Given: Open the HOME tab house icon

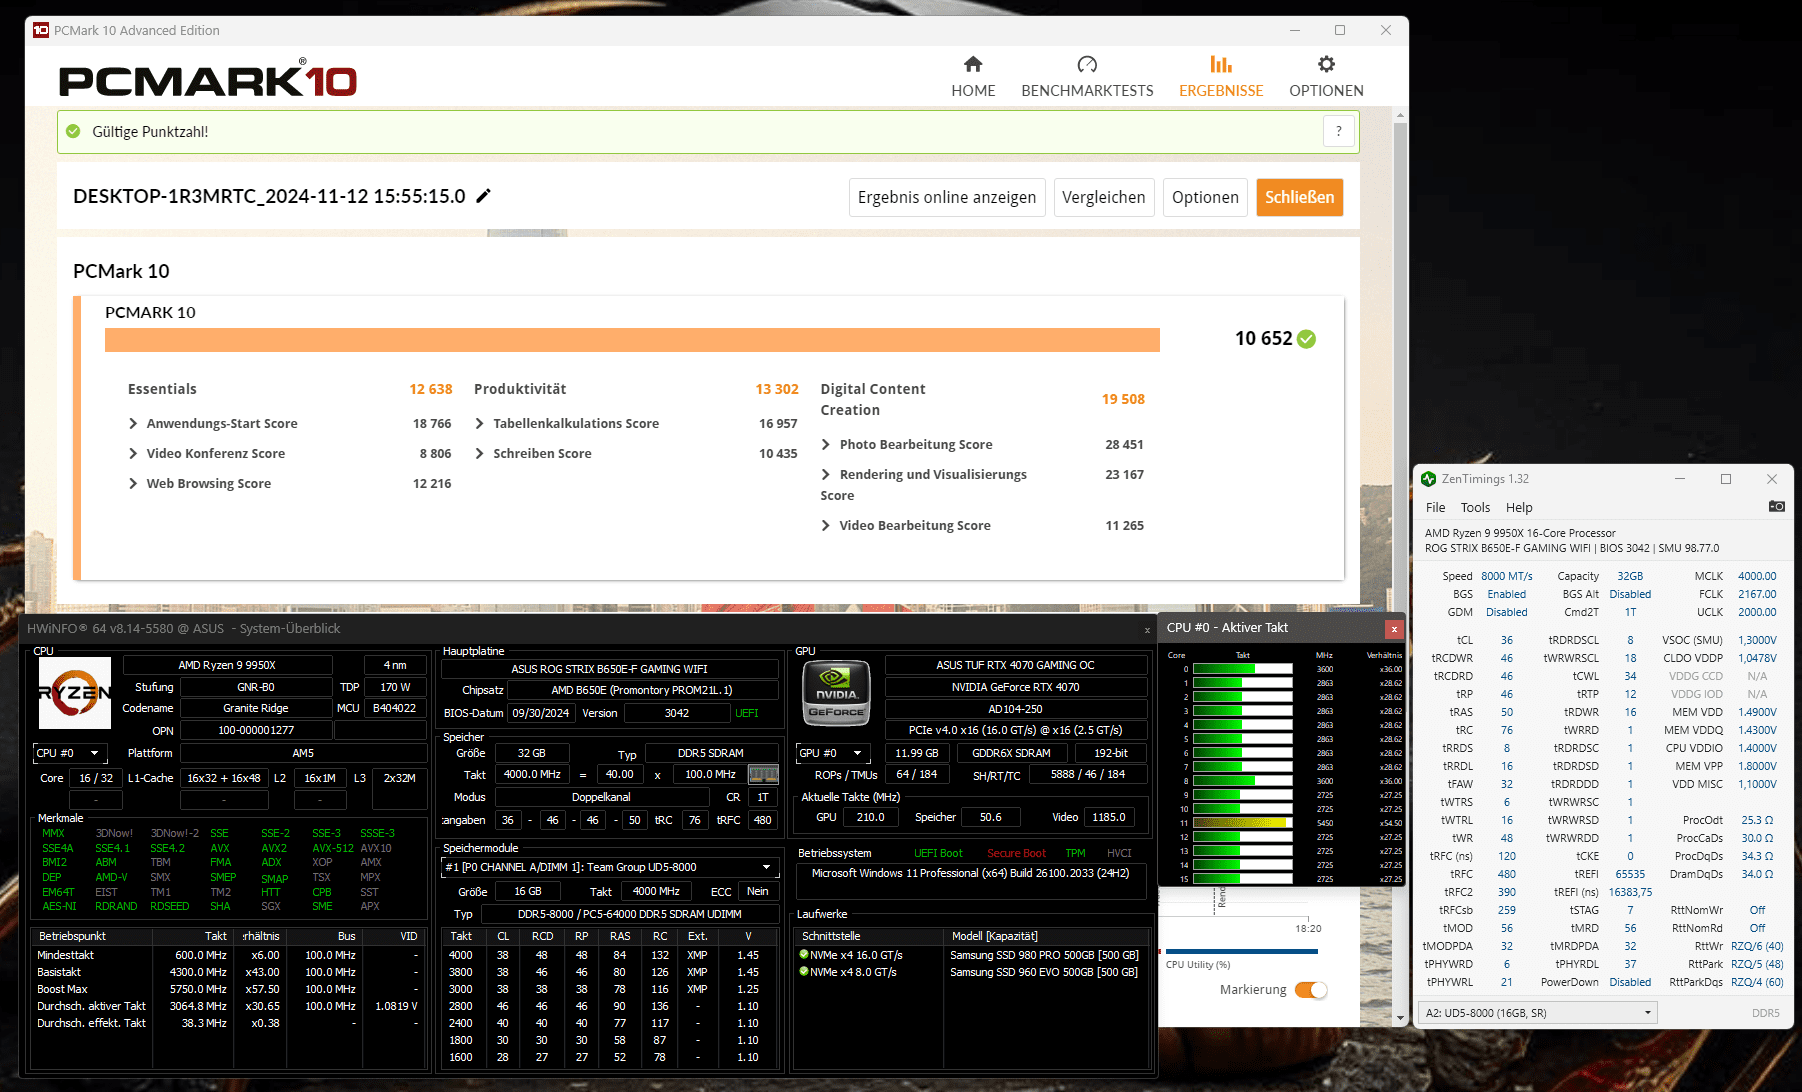Looking at the screenshot, I should pyautogui.click(x=973, y=64).
